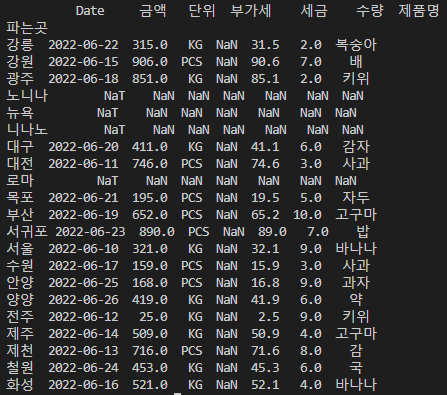The height and width of the screenshot is (395, 447).
Task: Click the product name 밥
Action: click(x=363, y=232)
